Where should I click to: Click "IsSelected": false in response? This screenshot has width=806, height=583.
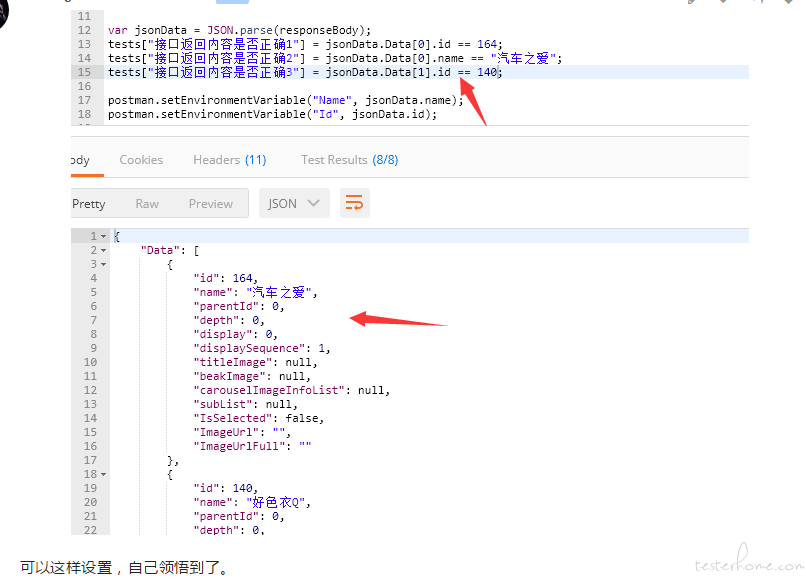(259, 418)
